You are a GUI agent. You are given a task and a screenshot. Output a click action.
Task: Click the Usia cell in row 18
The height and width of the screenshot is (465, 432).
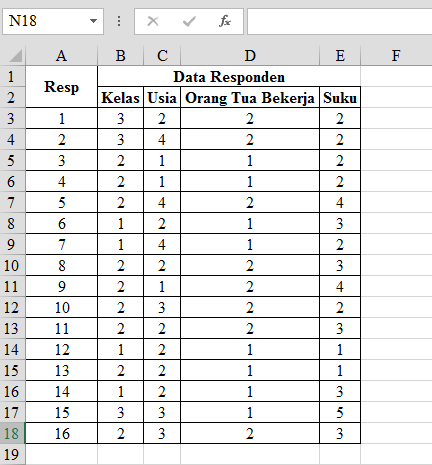[162, 433]
